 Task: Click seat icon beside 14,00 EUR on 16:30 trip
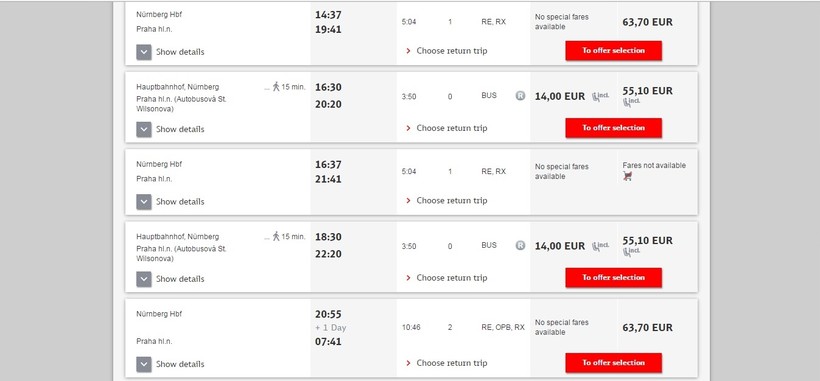600,96
